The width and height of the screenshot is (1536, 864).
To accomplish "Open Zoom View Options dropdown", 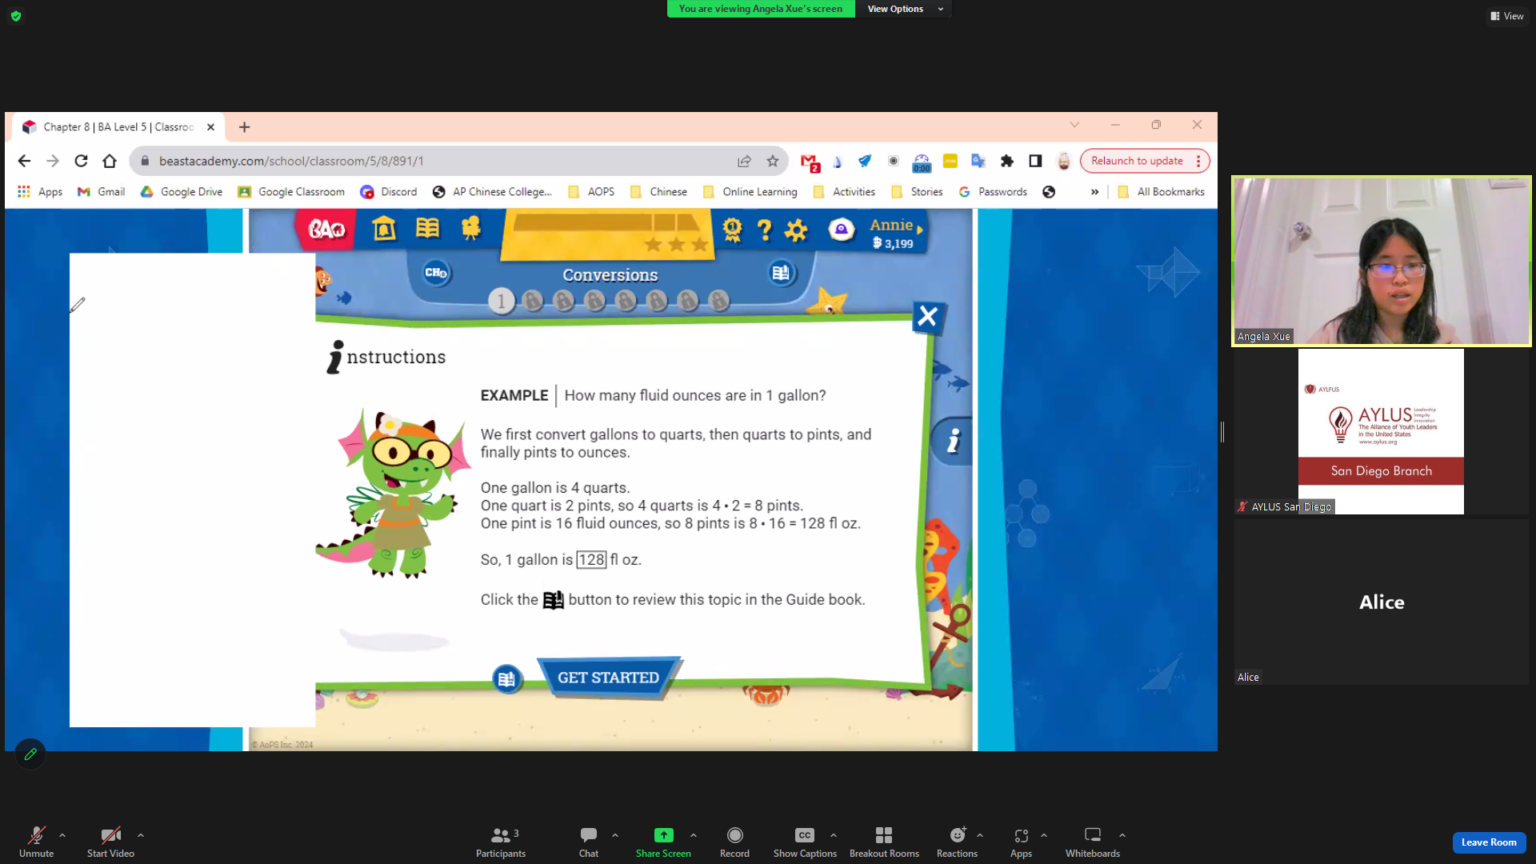I will [905, 9].
